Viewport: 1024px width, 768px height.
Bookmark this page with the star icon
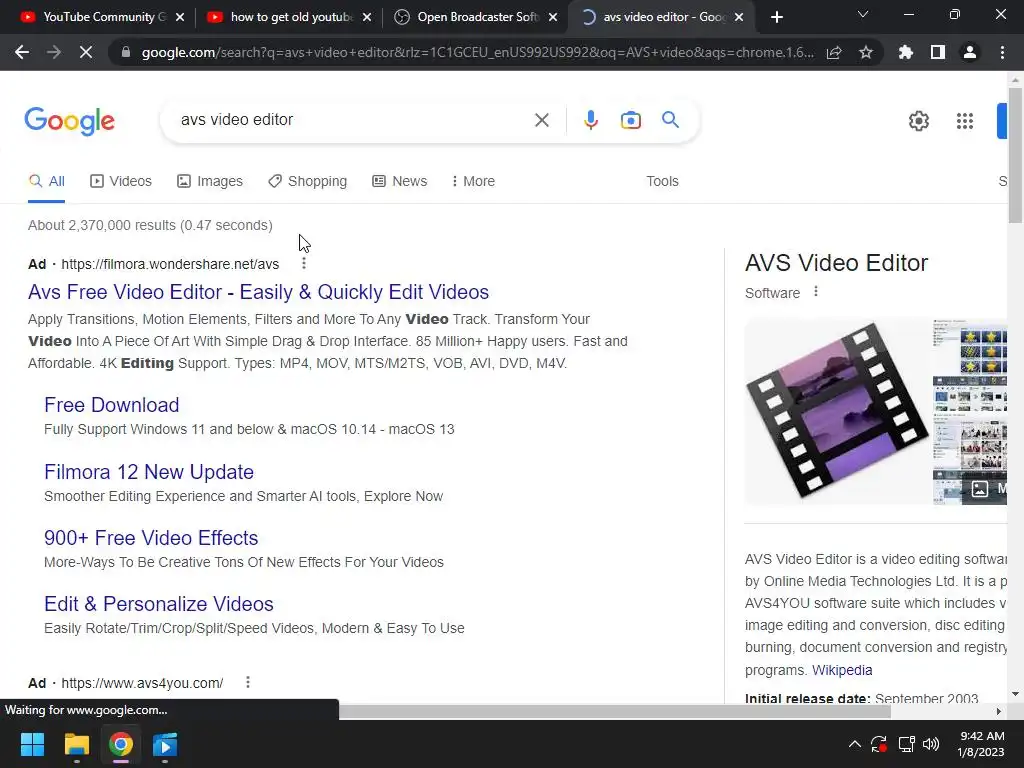tap(866, 52)
